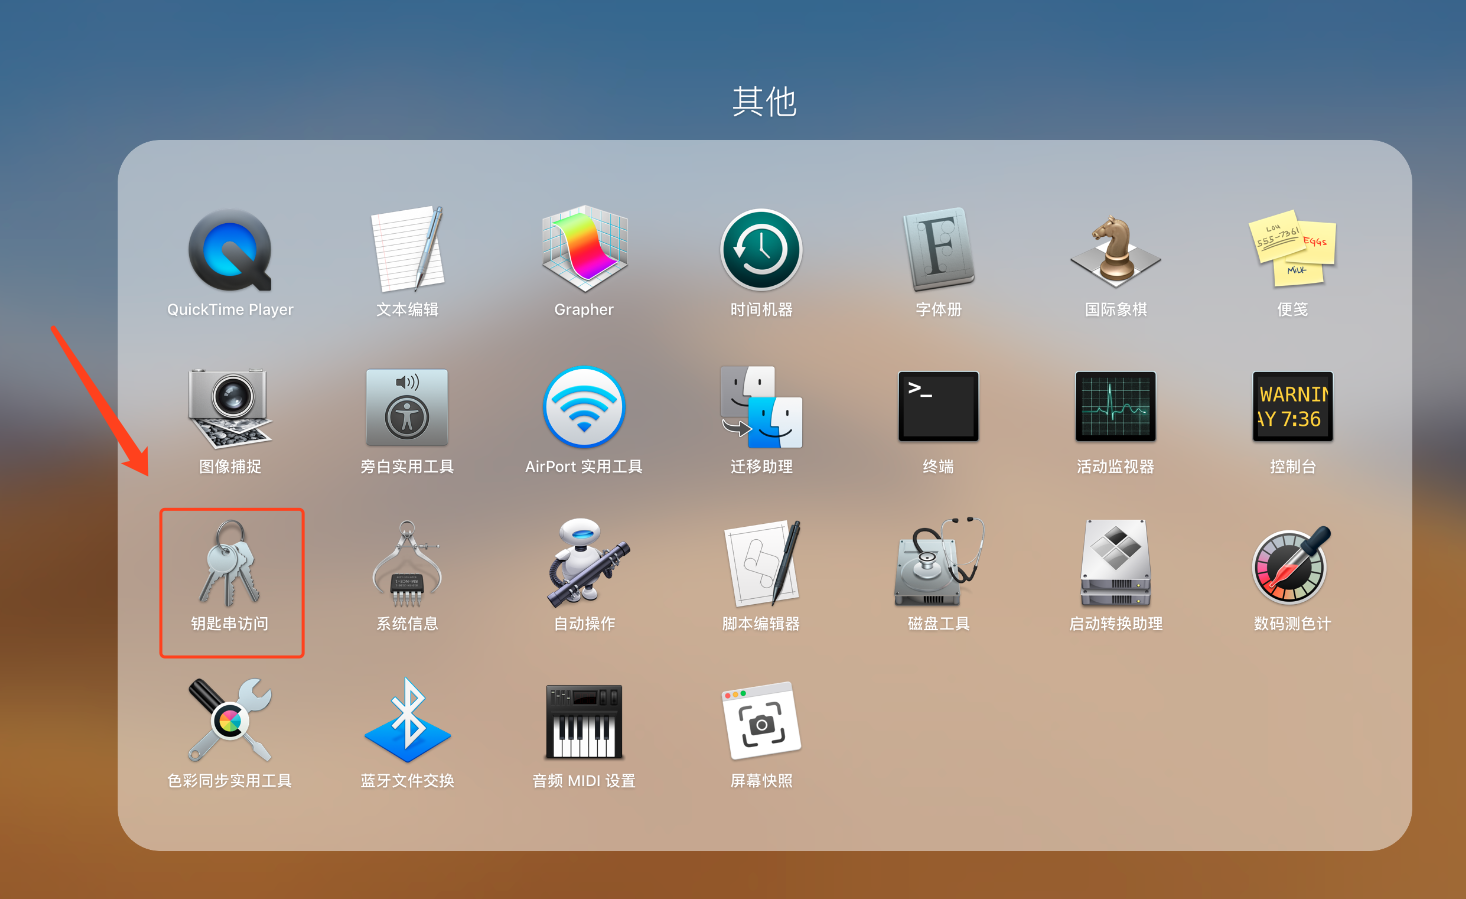This screenshot has height=899, width=1466.
Task: Open the Grapher application
Action: point(584,251)
